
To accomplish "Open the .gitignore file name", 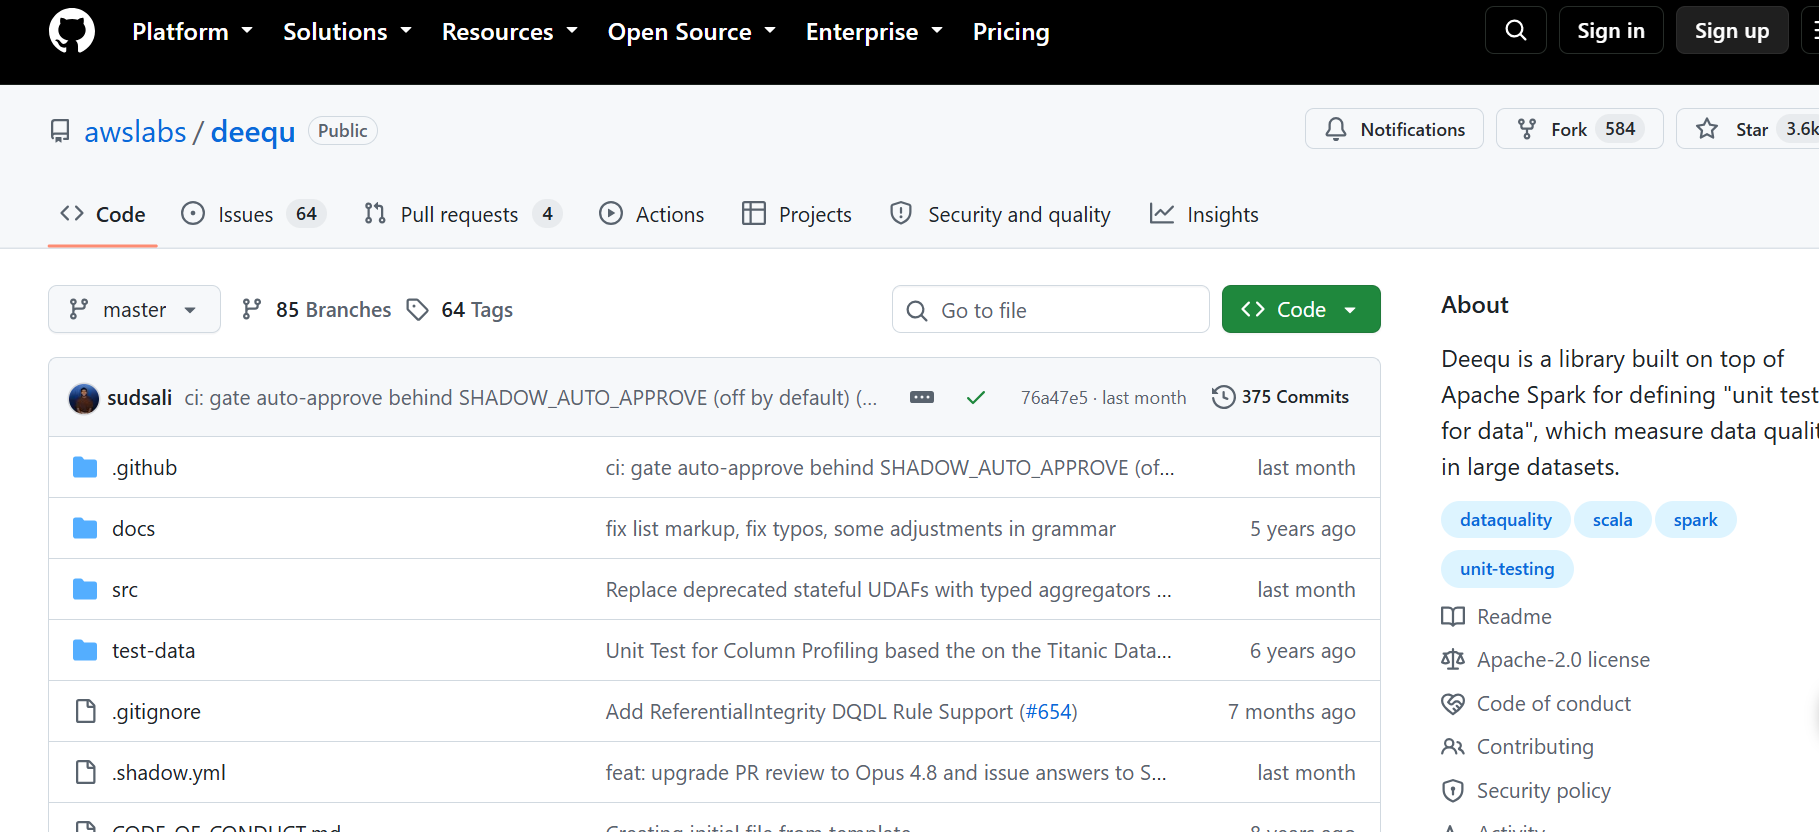I will click(x=156, y=712).
